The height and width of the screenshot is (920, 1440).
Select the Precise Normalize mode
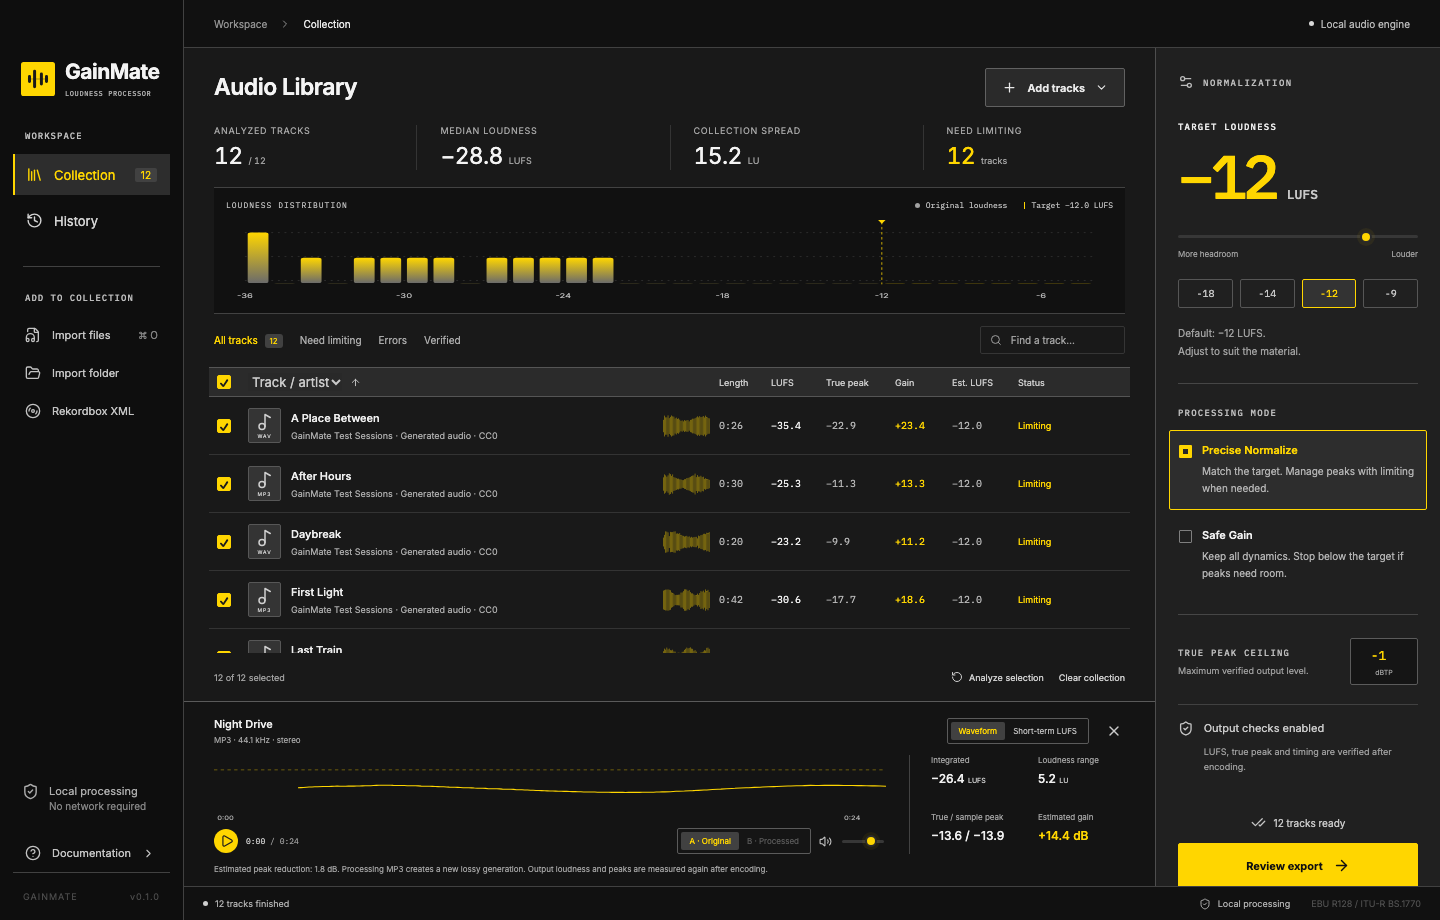tap(1298, 470)
